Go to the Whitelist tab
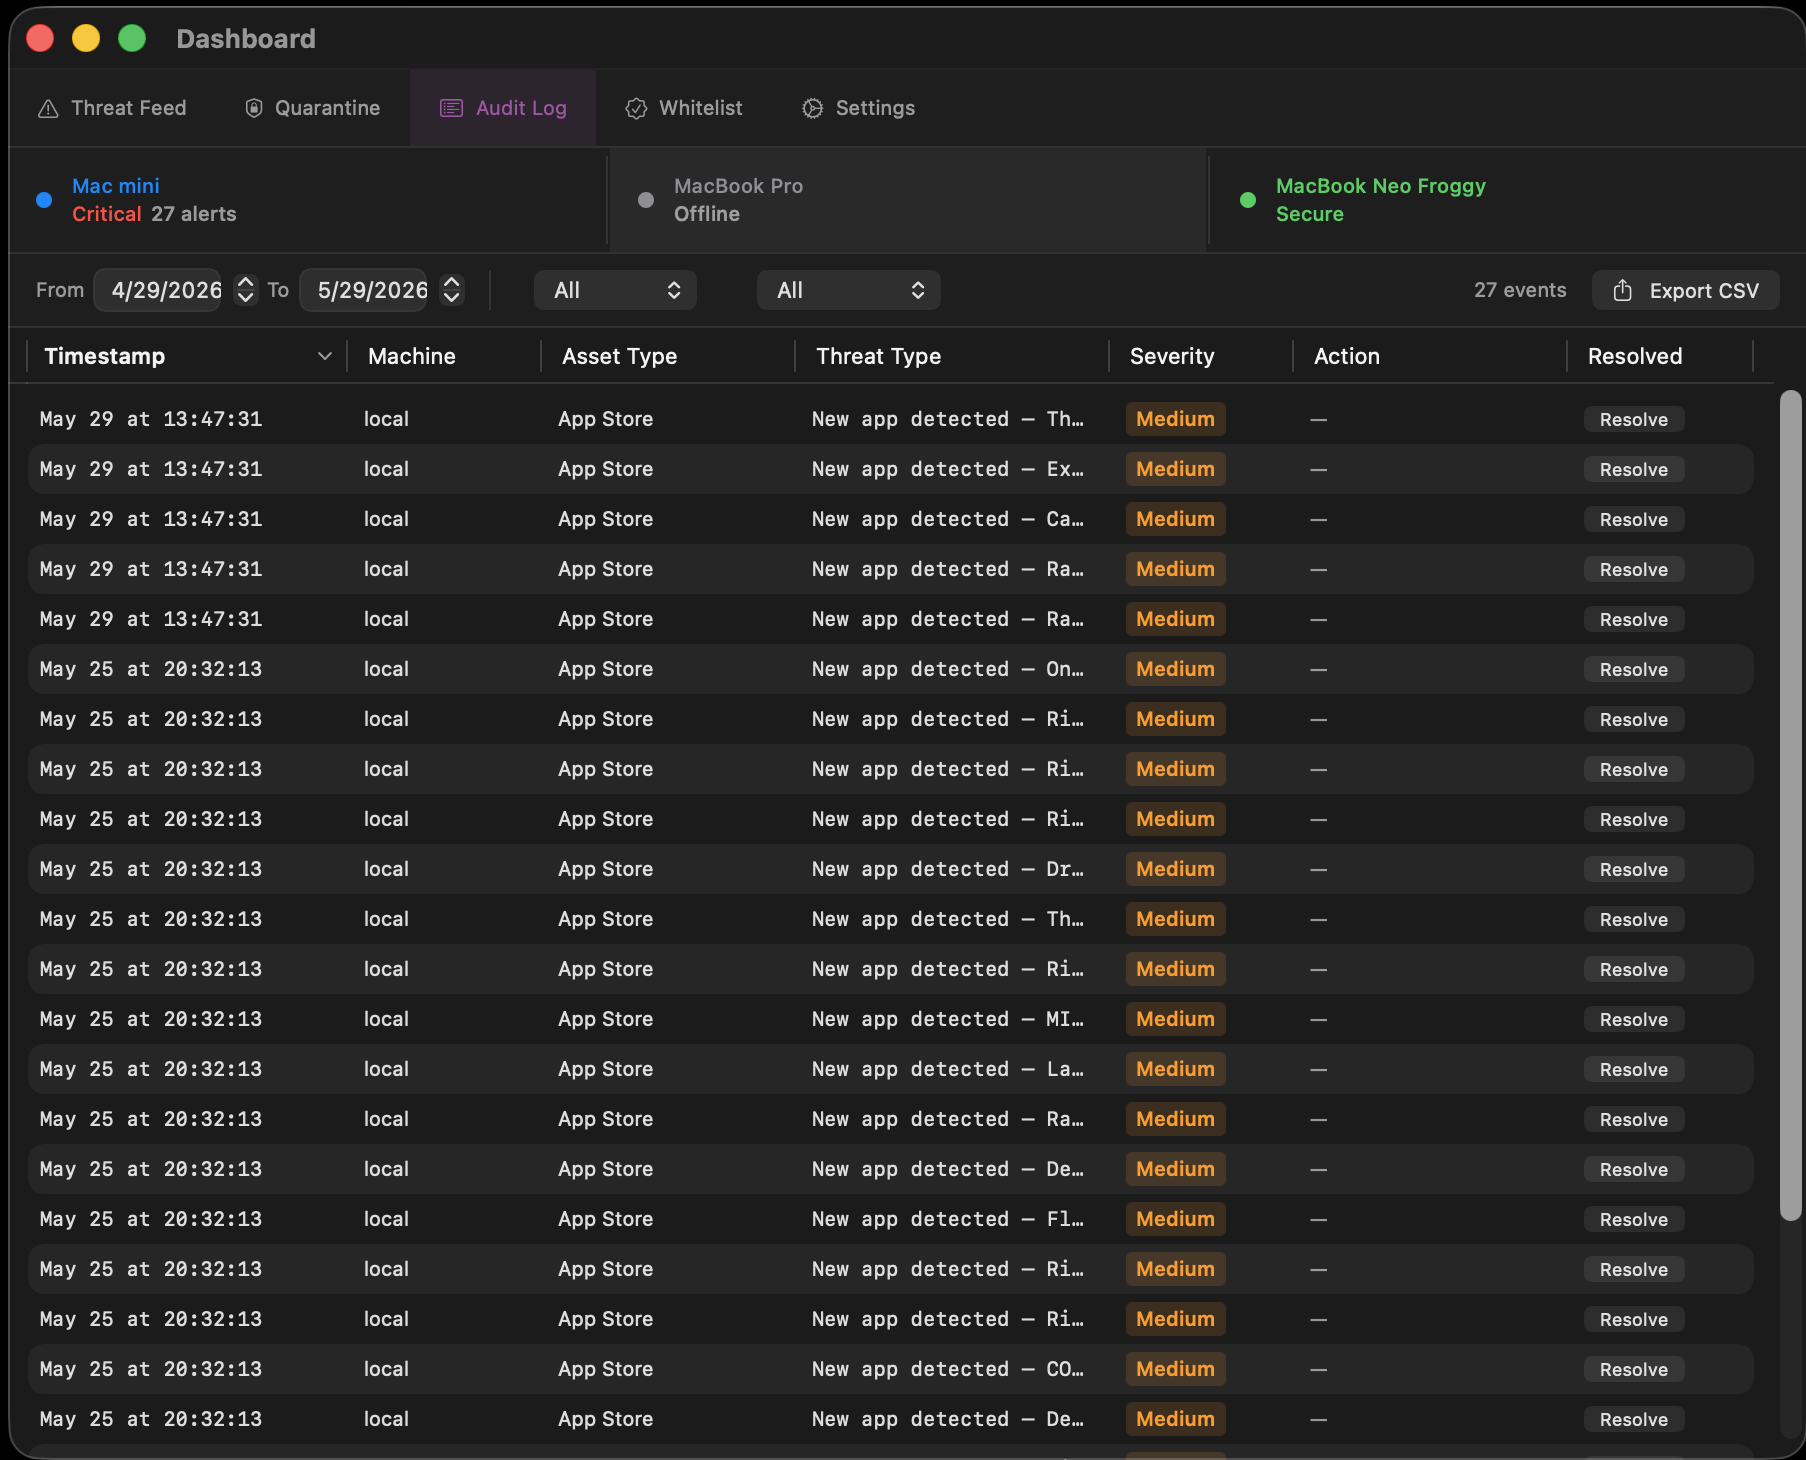 pyautogui.click(x=685, y=108)
